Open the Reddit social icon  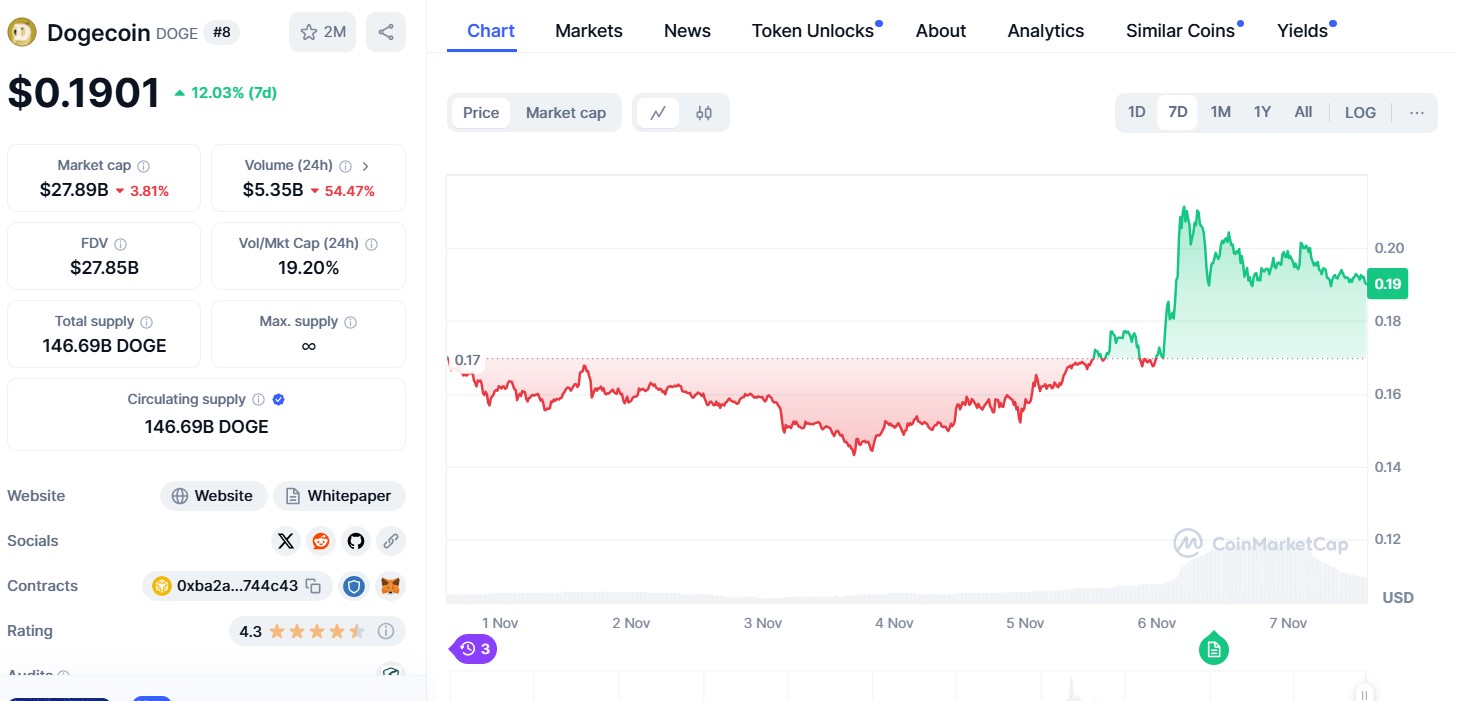point(321,541)
